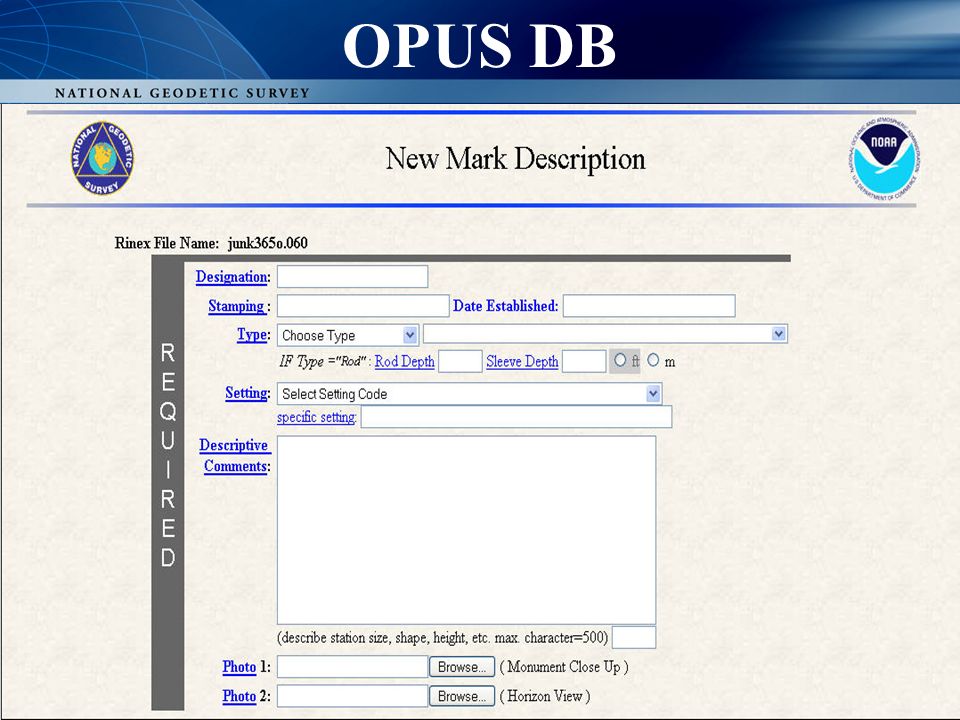Open the Designation help link

point(231,277)
